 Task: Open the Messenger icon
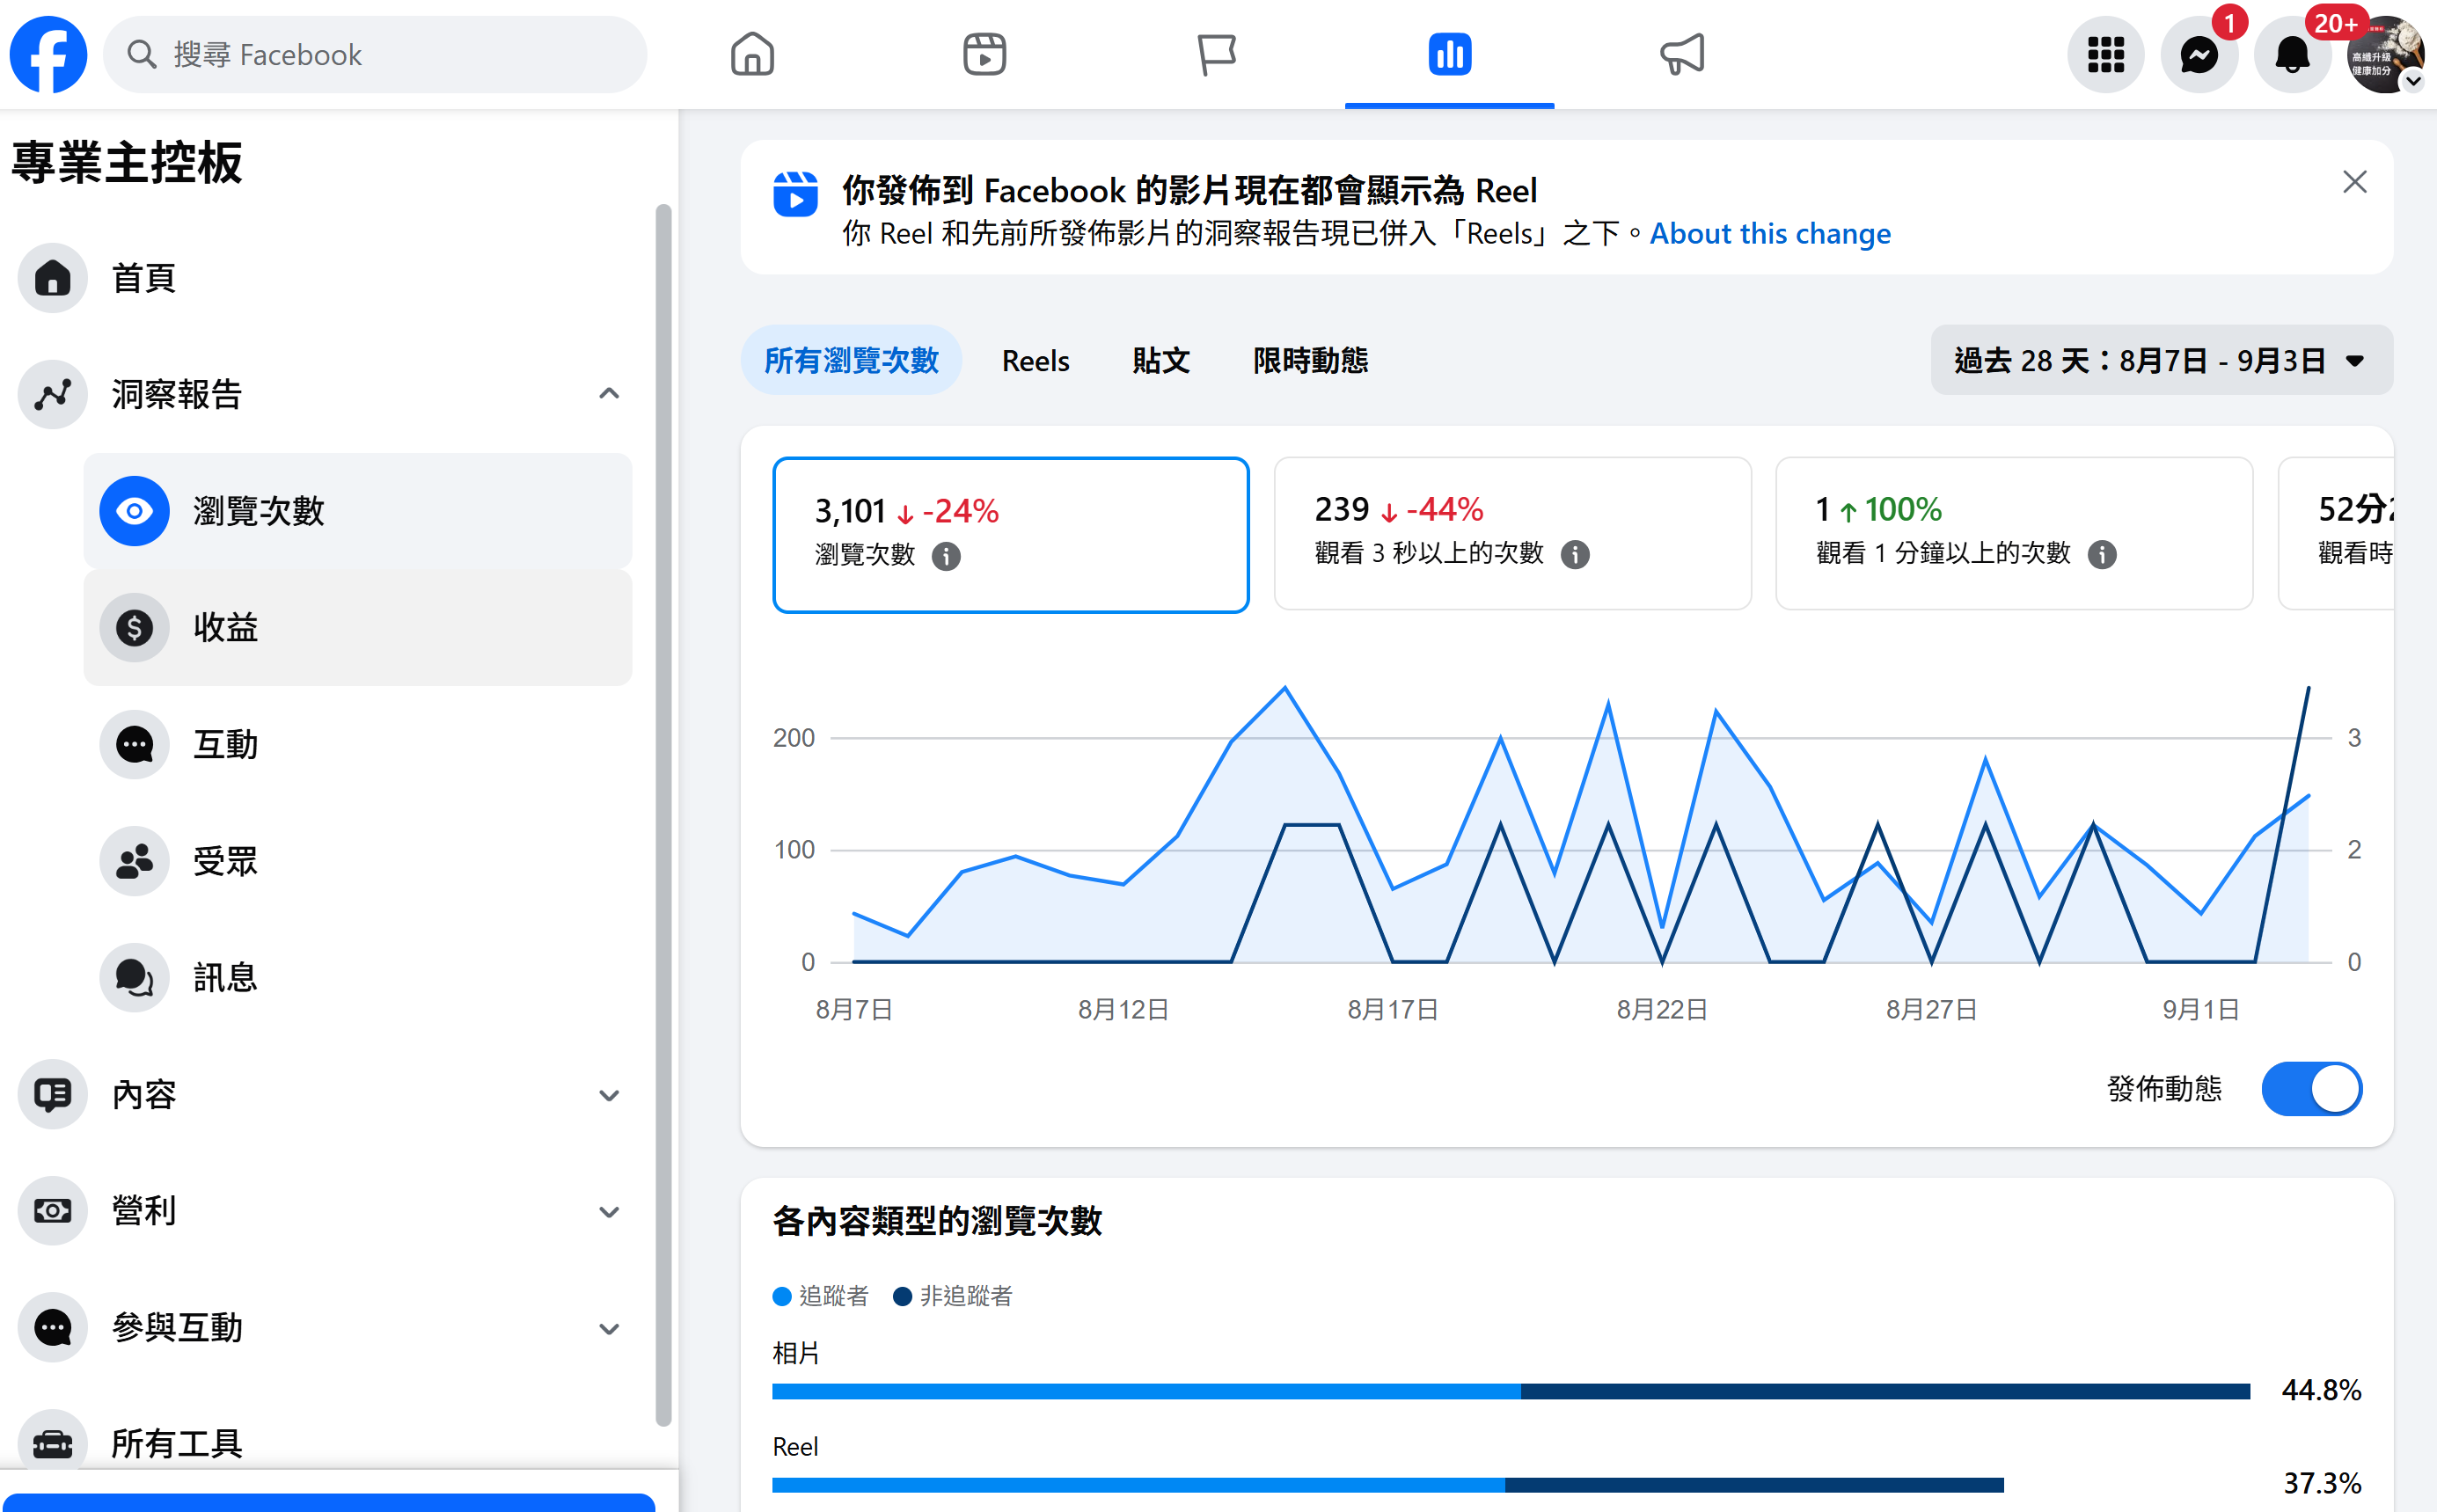coord(2198,54)
